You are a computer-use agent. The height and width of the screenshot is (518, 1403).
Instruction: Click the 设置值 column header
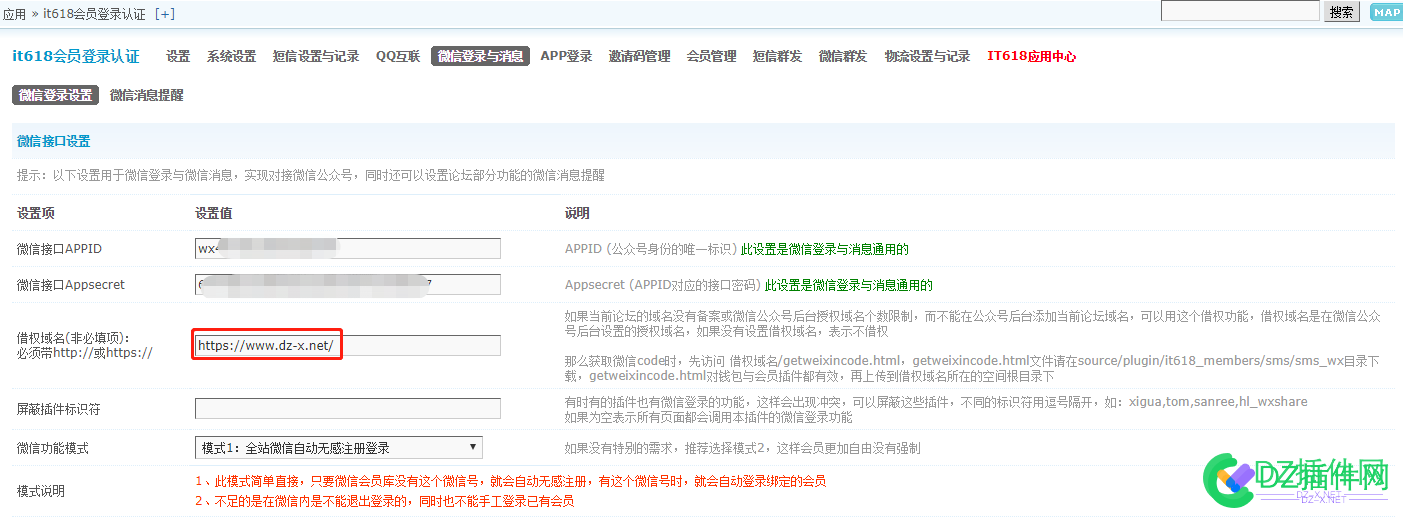[214, 213]
